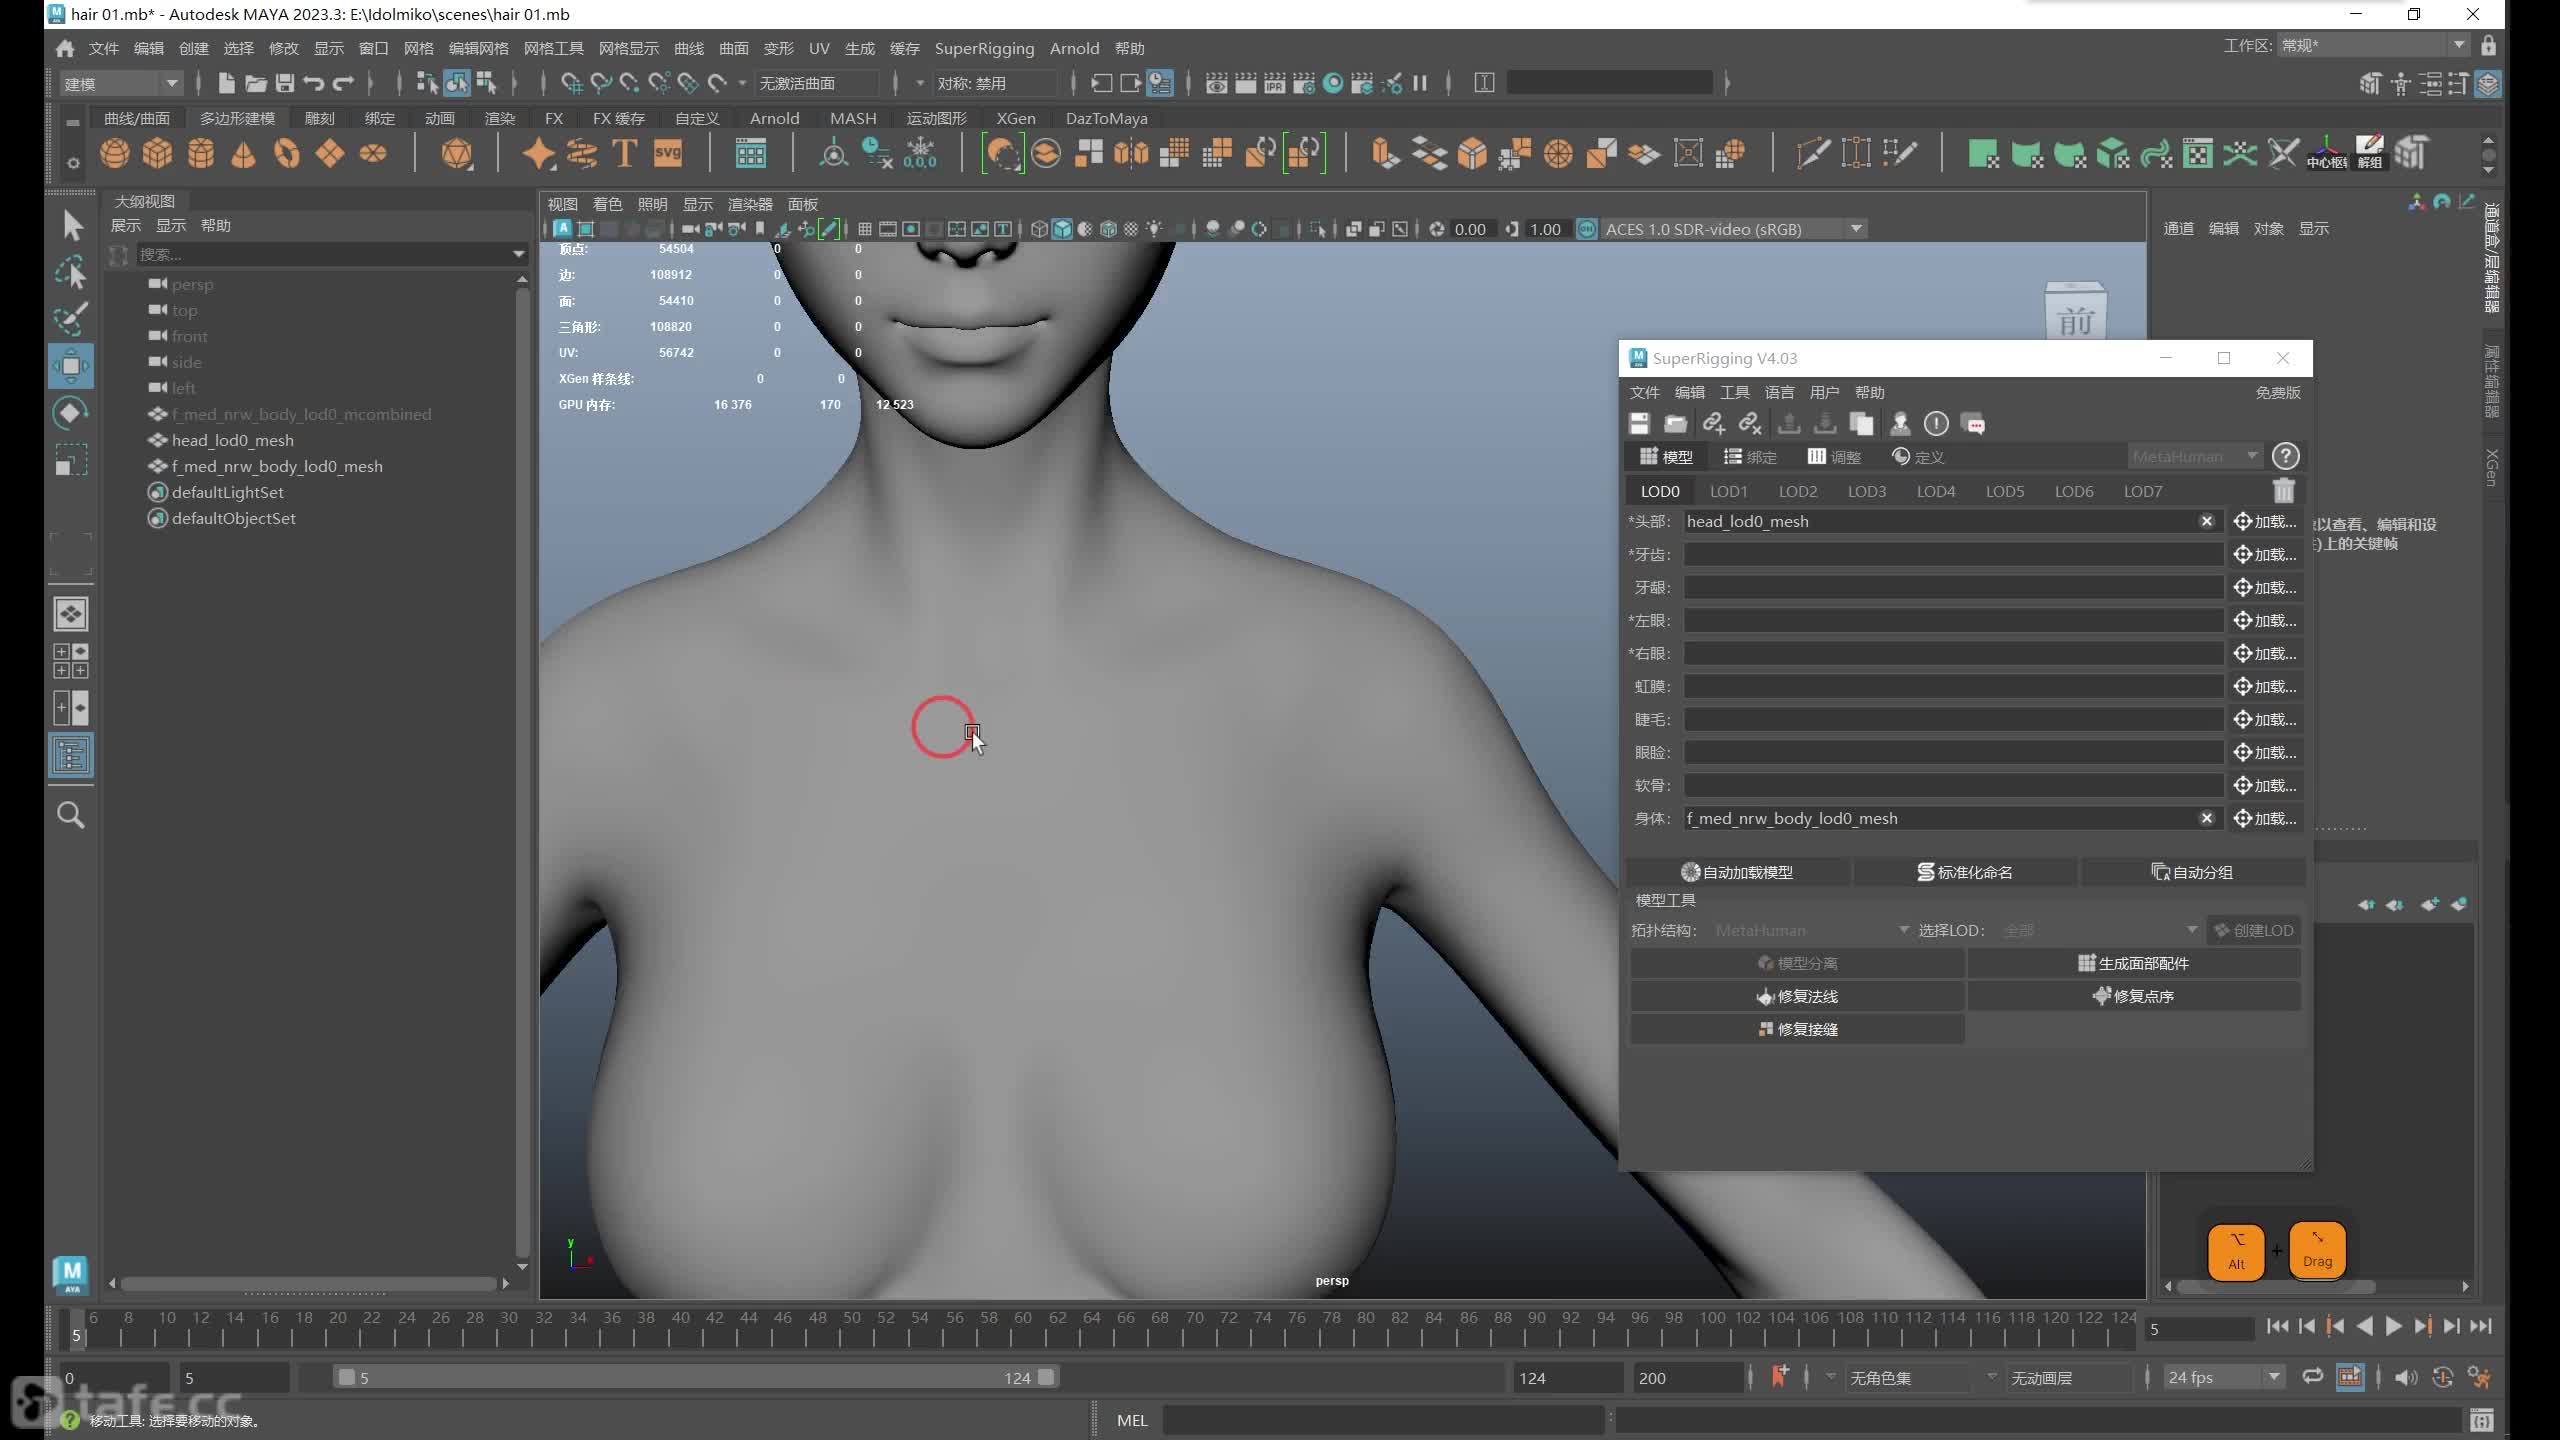Screen dimensions: 2560x1440
Task: Select the polygon sphere shelf icon
Action: pos(115,154)
